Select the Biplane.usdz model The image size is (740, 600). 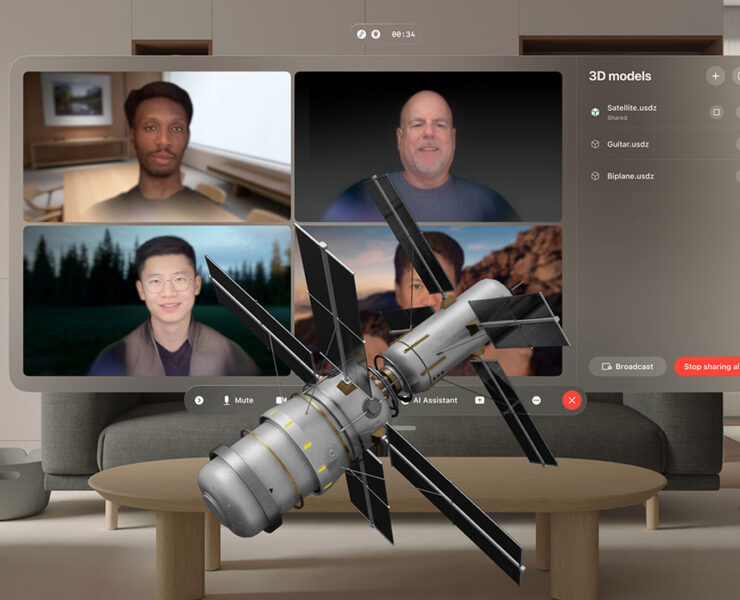[663, 176]
